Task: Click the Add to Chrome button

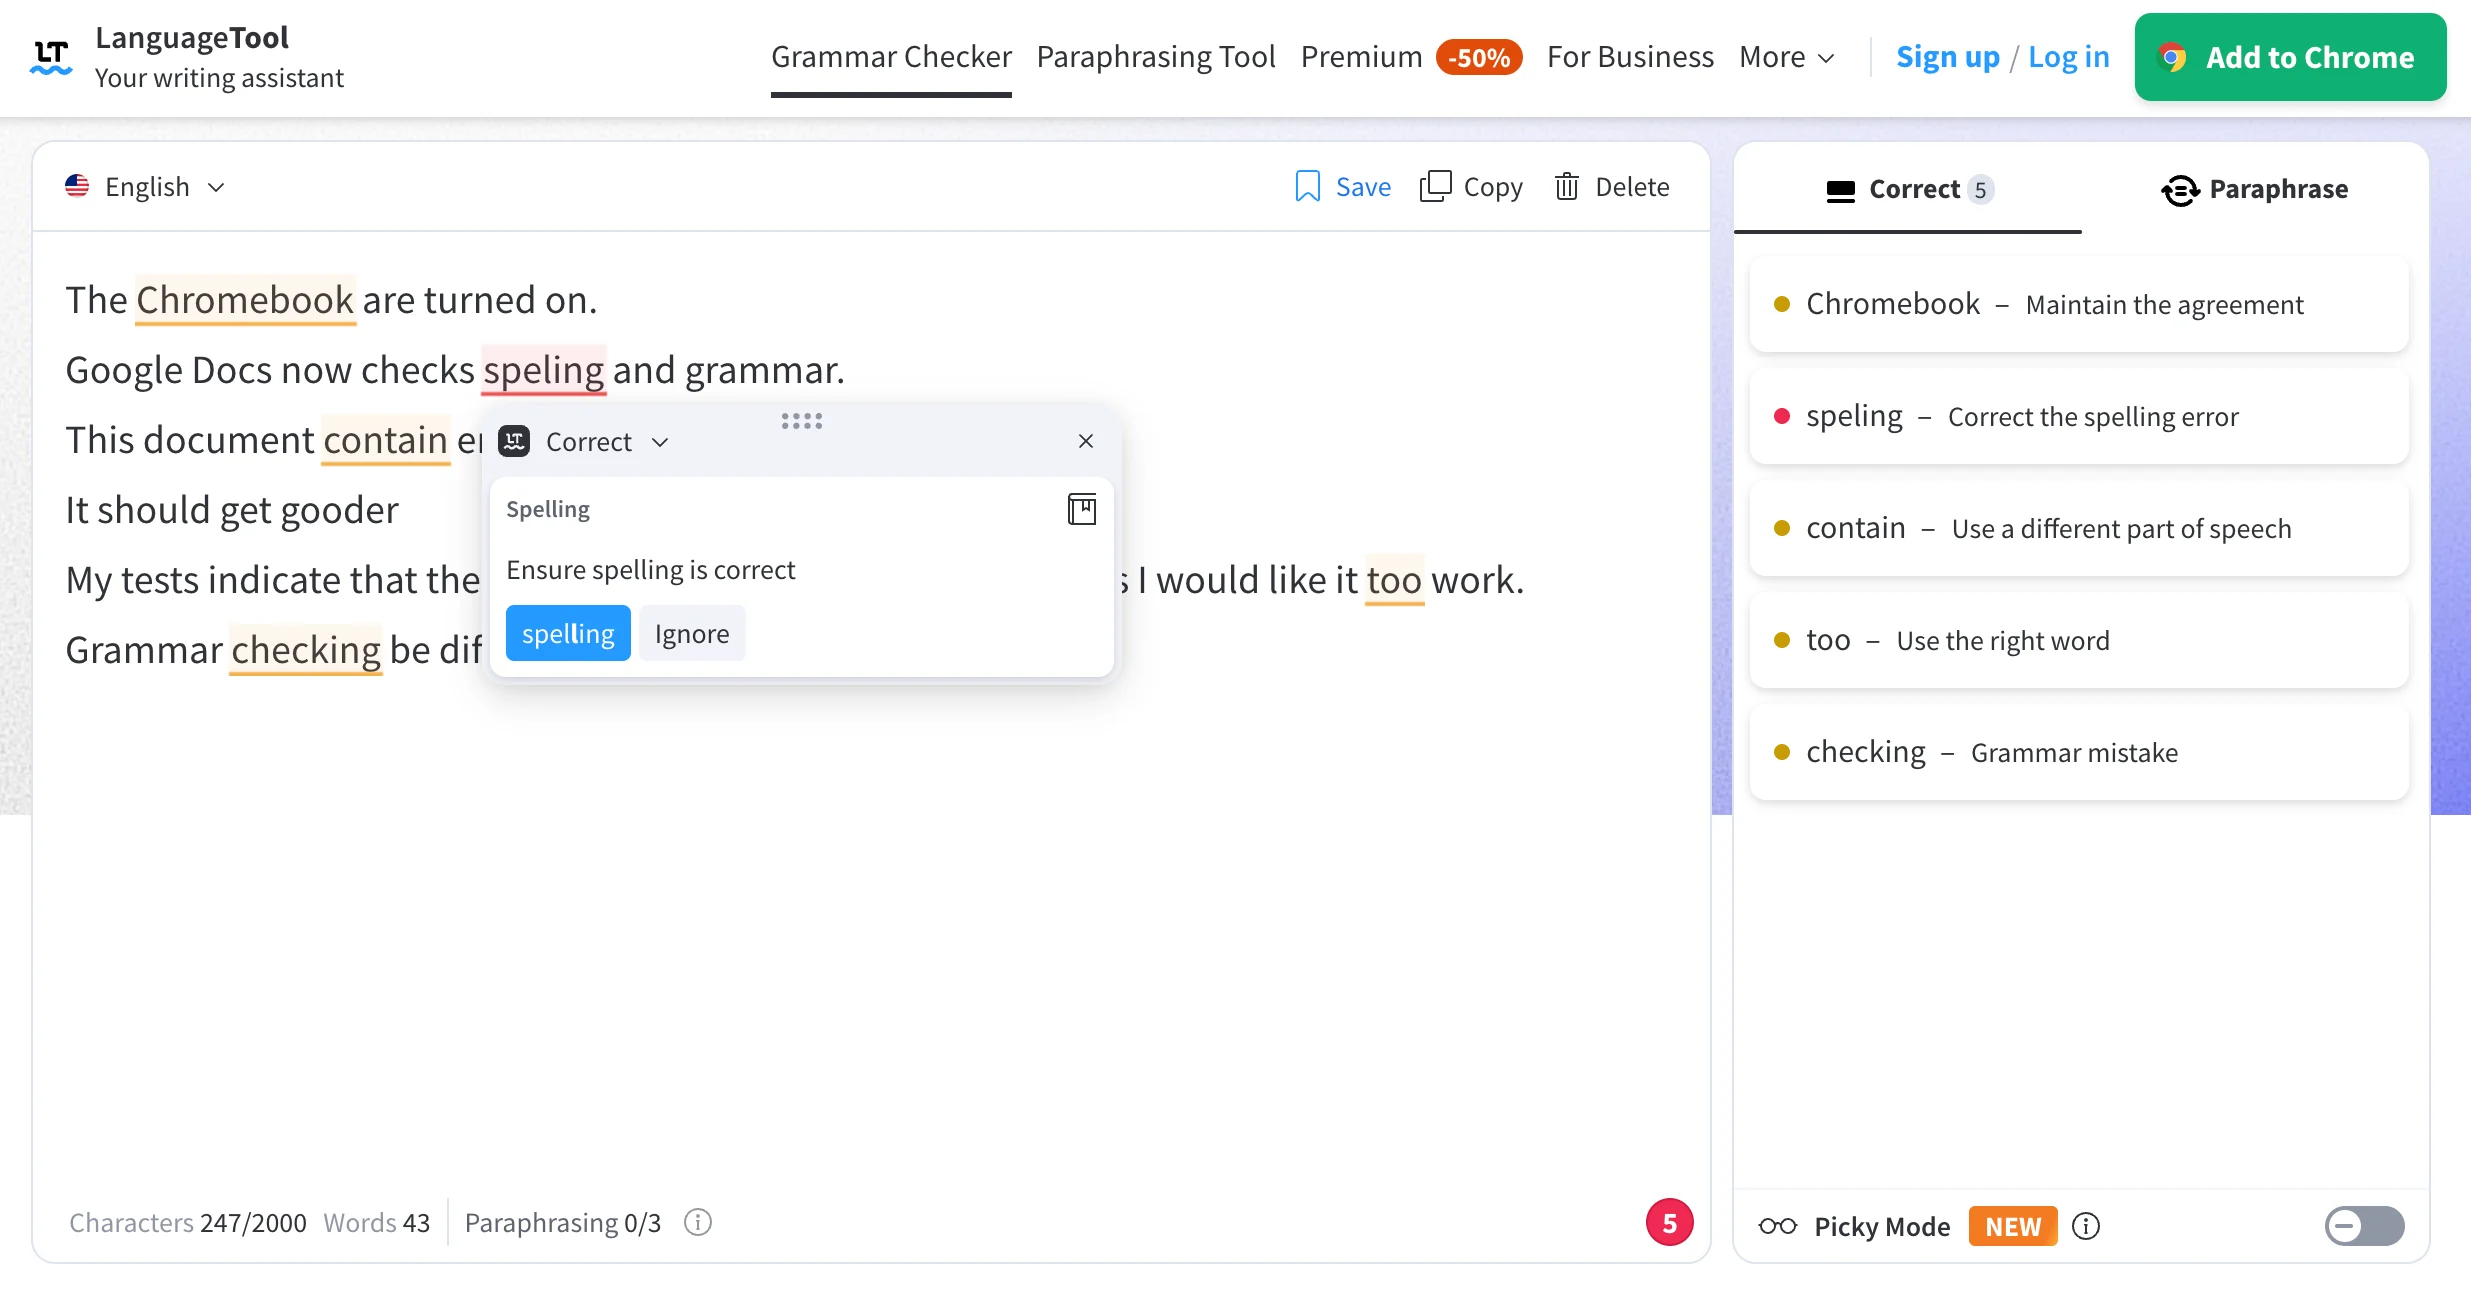Action: tap(2290, 57)
